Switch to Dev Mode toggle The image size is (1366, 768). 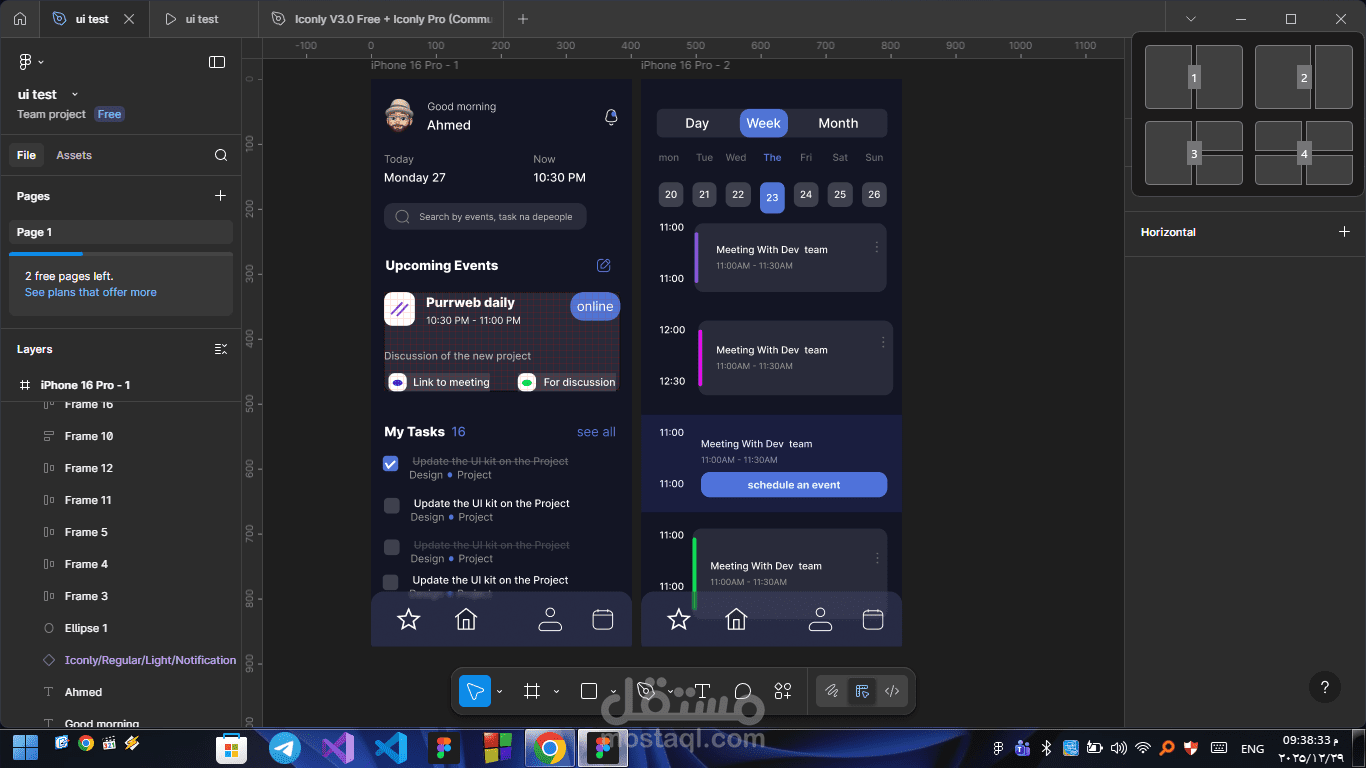[x=892, y=691]
